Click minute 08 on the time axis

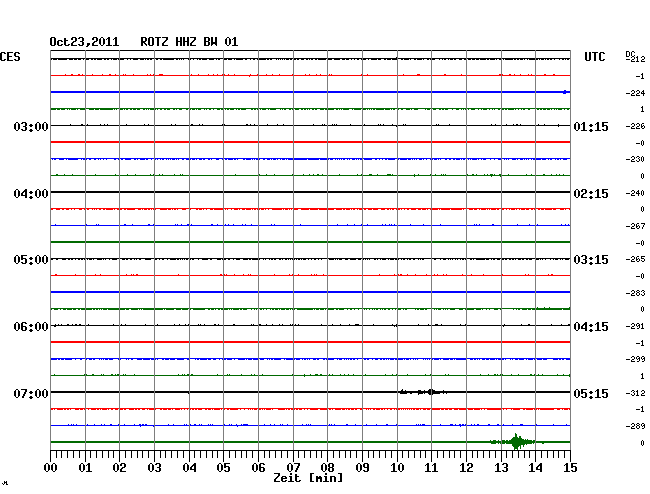point(327,468)
